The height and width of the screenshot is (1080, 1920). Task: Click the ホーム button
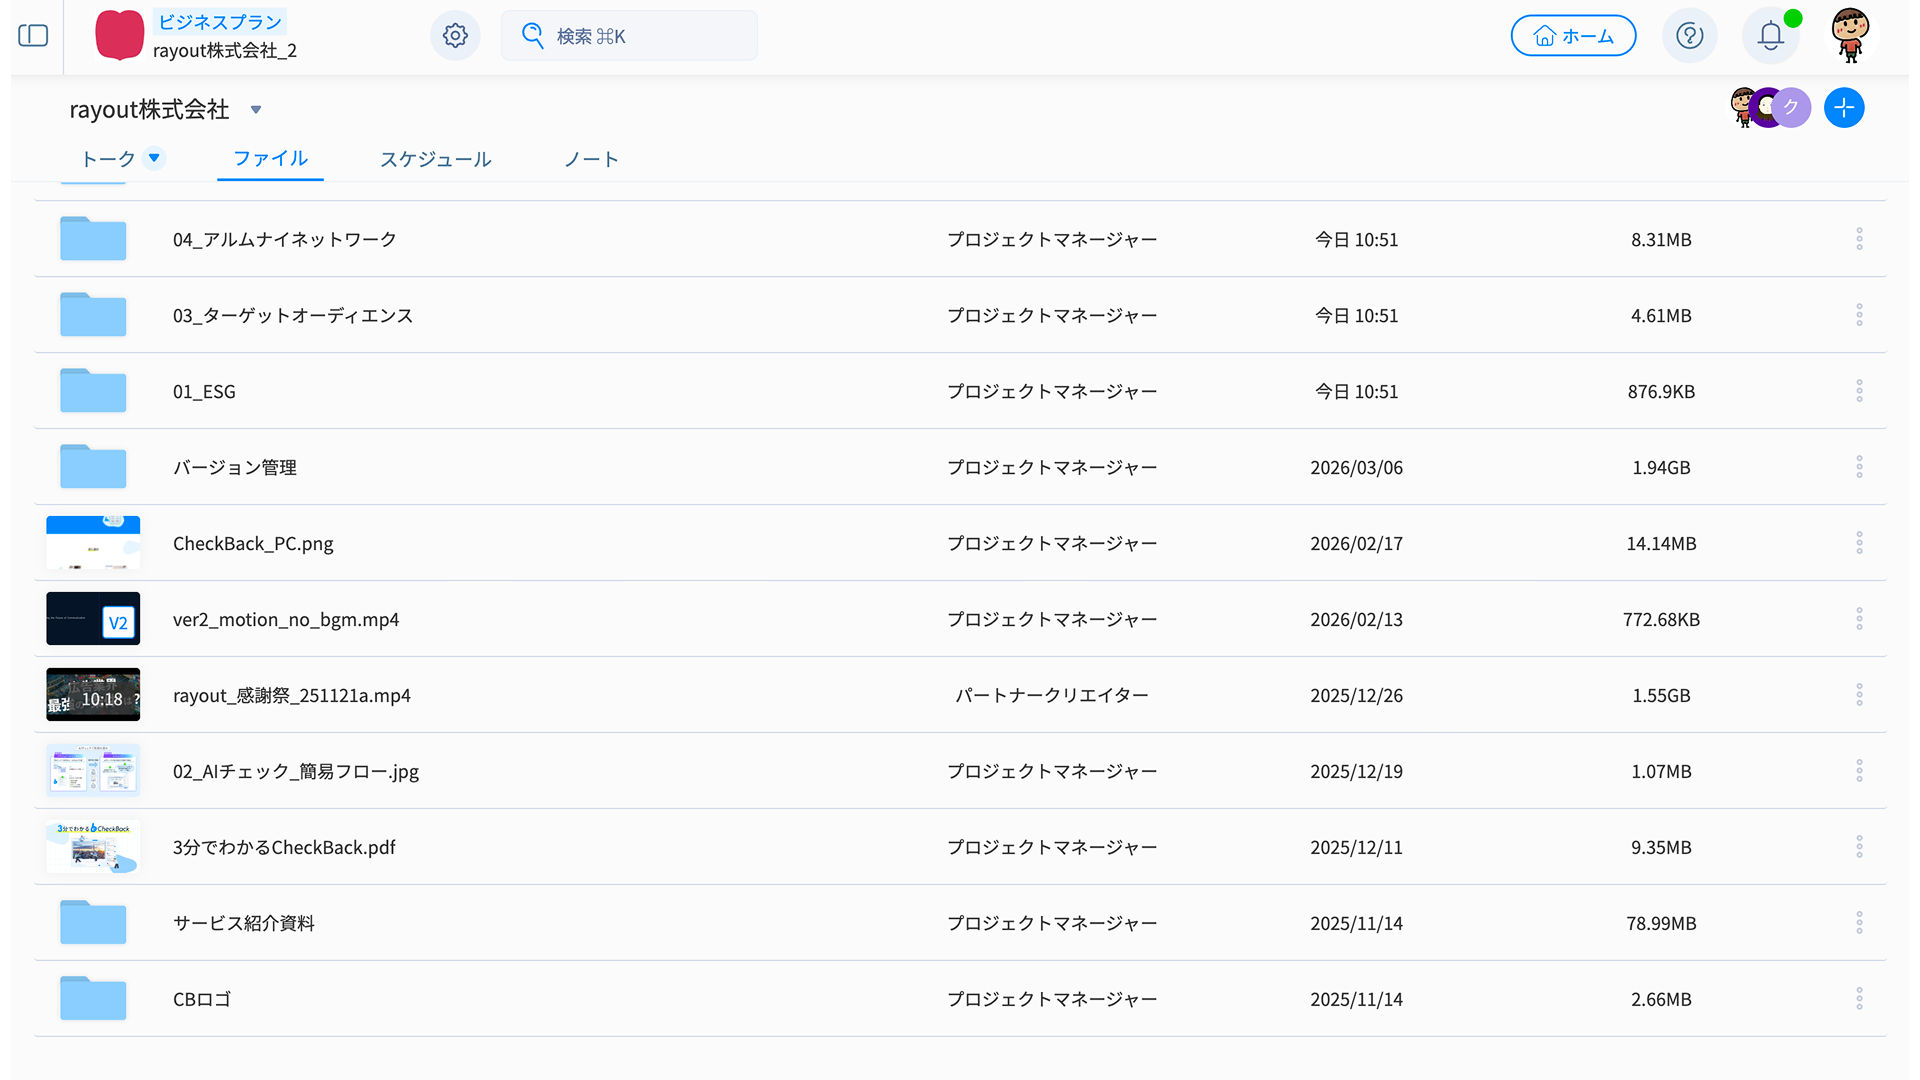click(1573, 36)
